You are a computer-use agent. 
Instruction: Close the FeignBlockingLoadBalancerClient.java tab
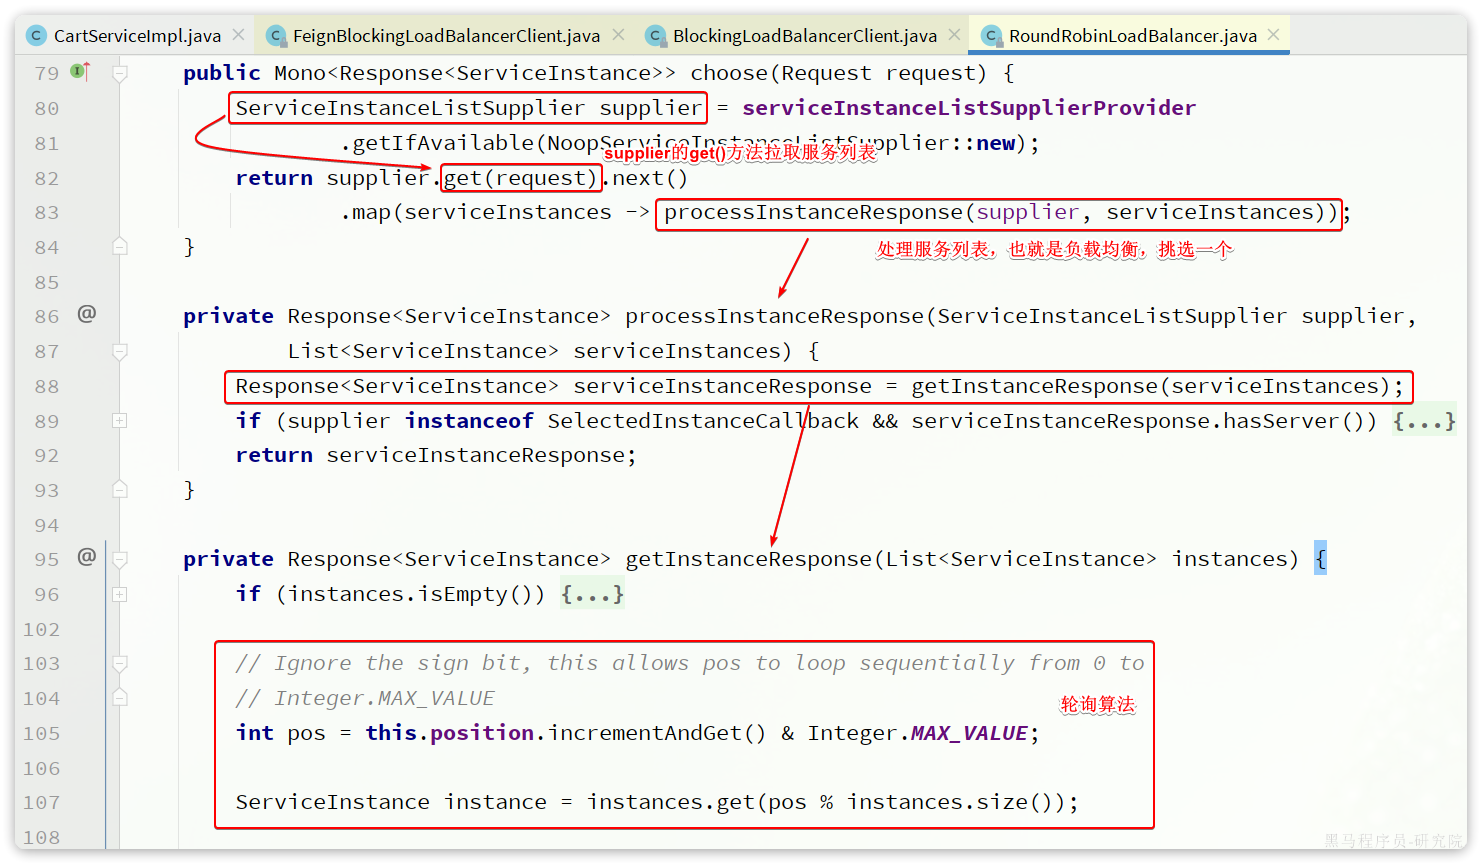618,35
